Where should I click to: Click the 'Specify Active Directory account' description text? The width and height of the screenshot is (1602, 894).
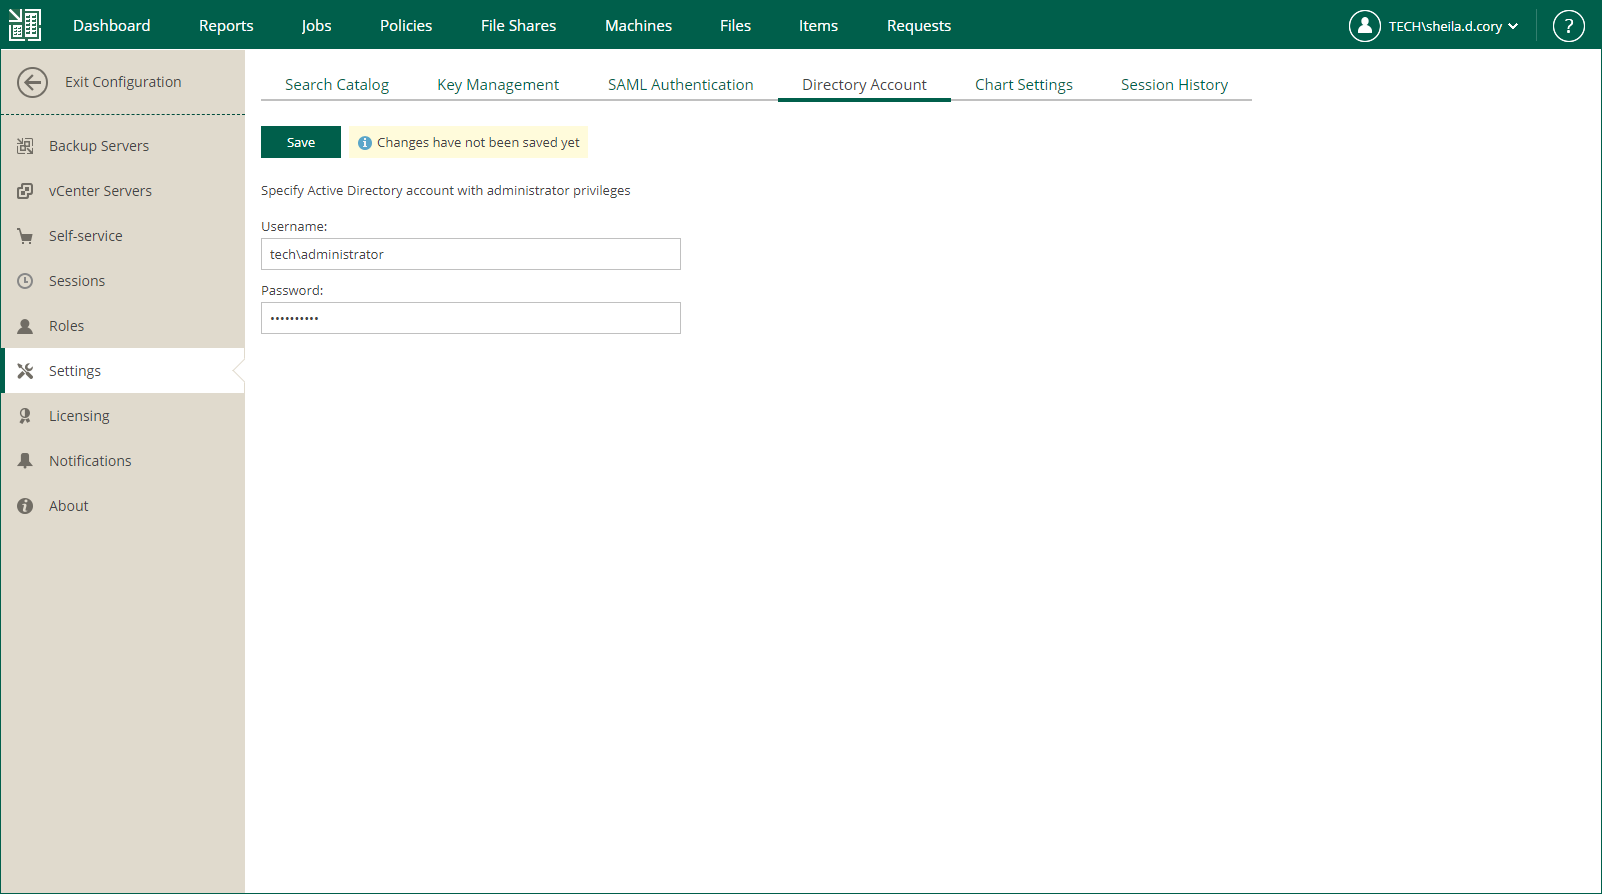pyautogui.click(x=446, y=190)
